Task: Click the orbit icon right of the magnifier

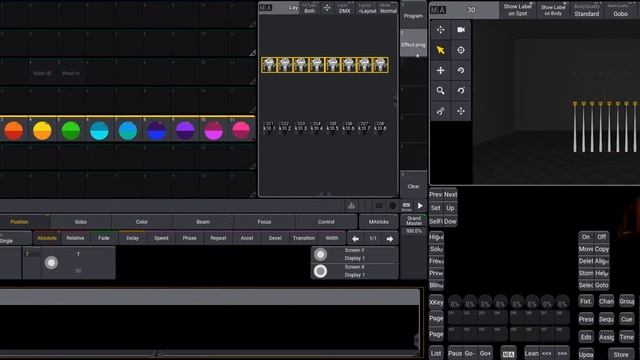Action: (x=461, y=91)
